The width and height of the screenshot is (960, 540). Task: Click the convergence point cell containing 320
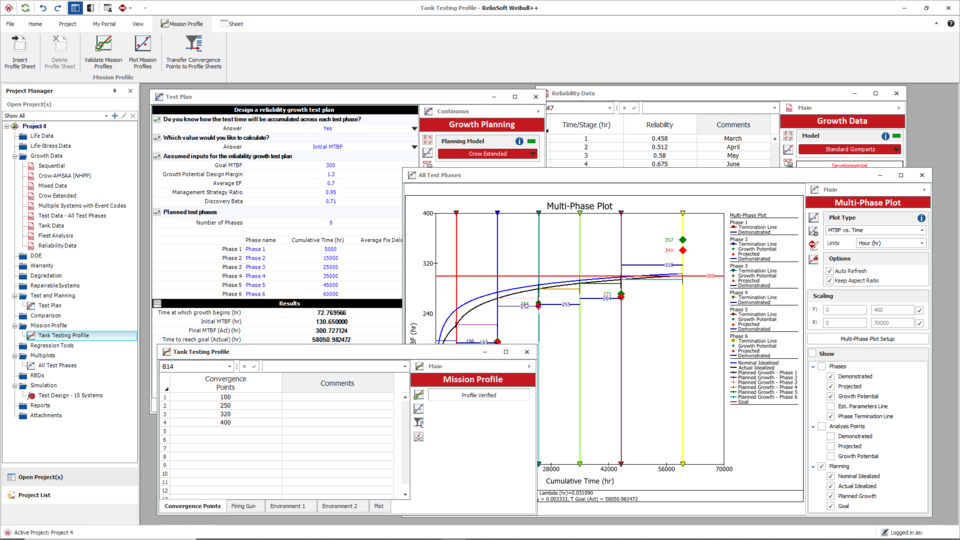tap(225, 414)
